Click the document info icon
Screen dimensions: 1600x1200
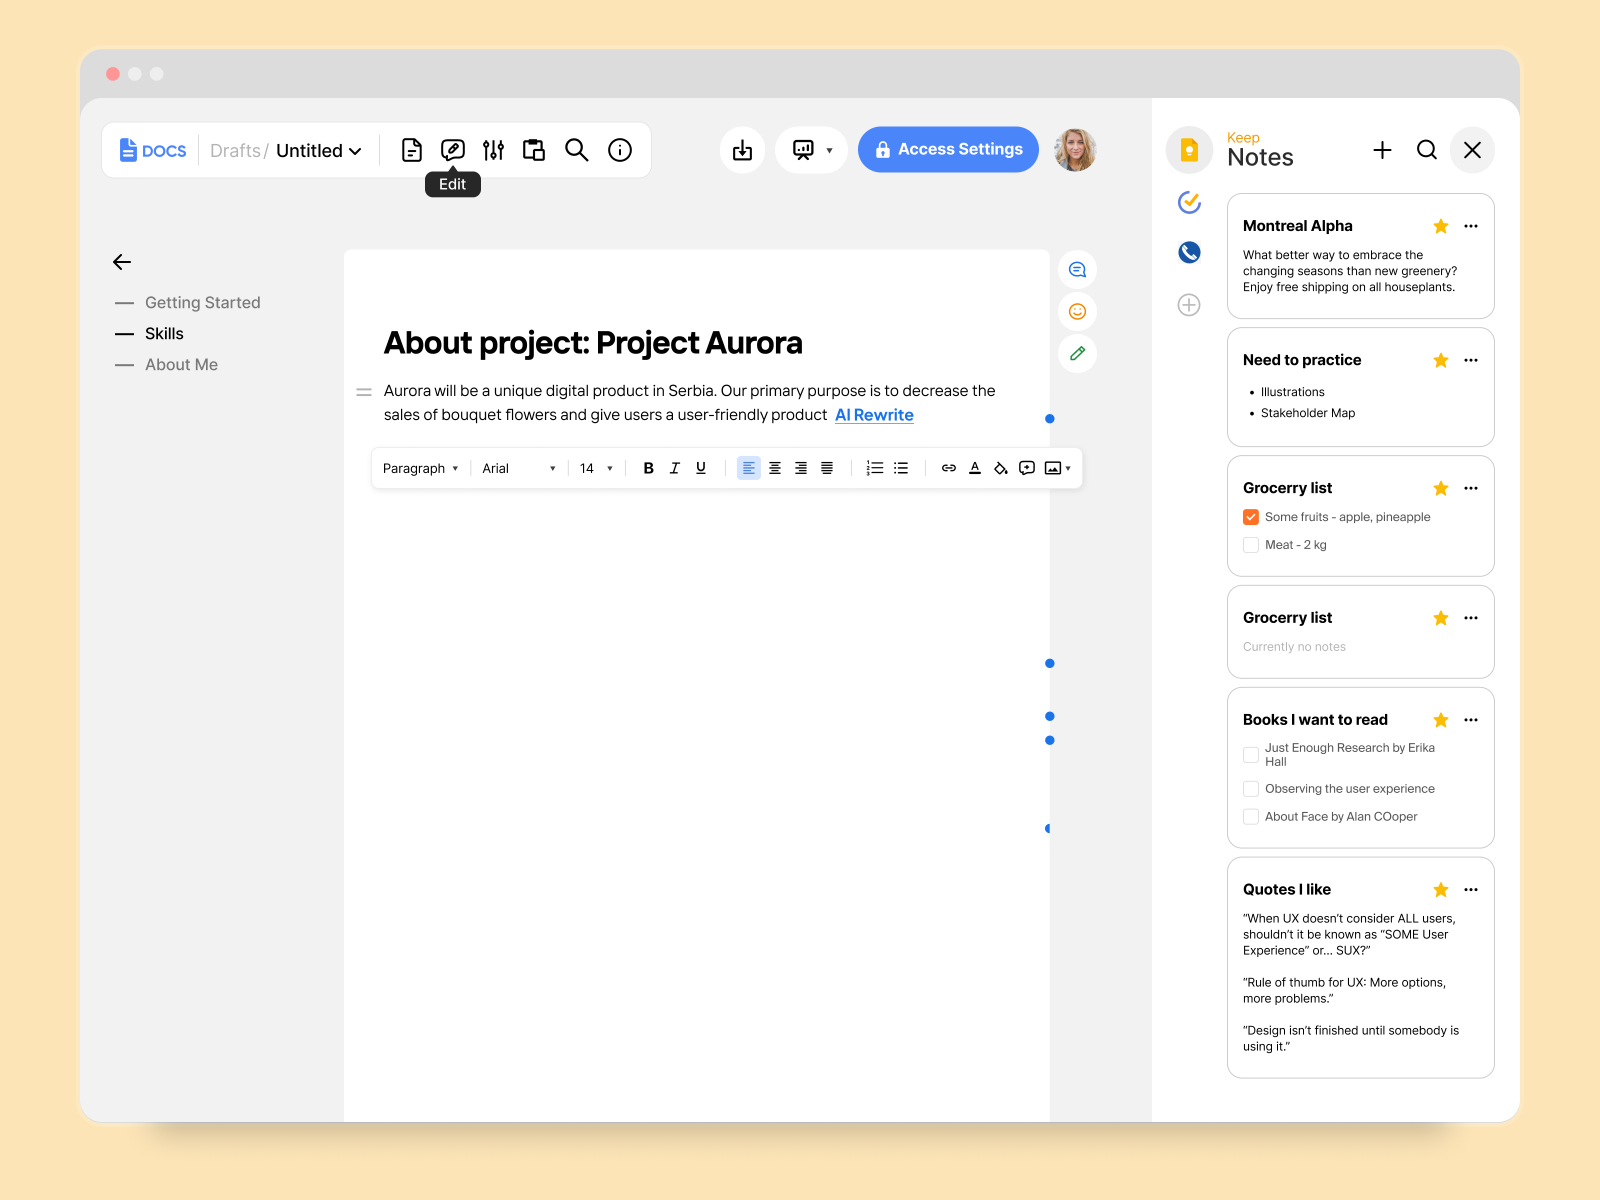(620, 150)
